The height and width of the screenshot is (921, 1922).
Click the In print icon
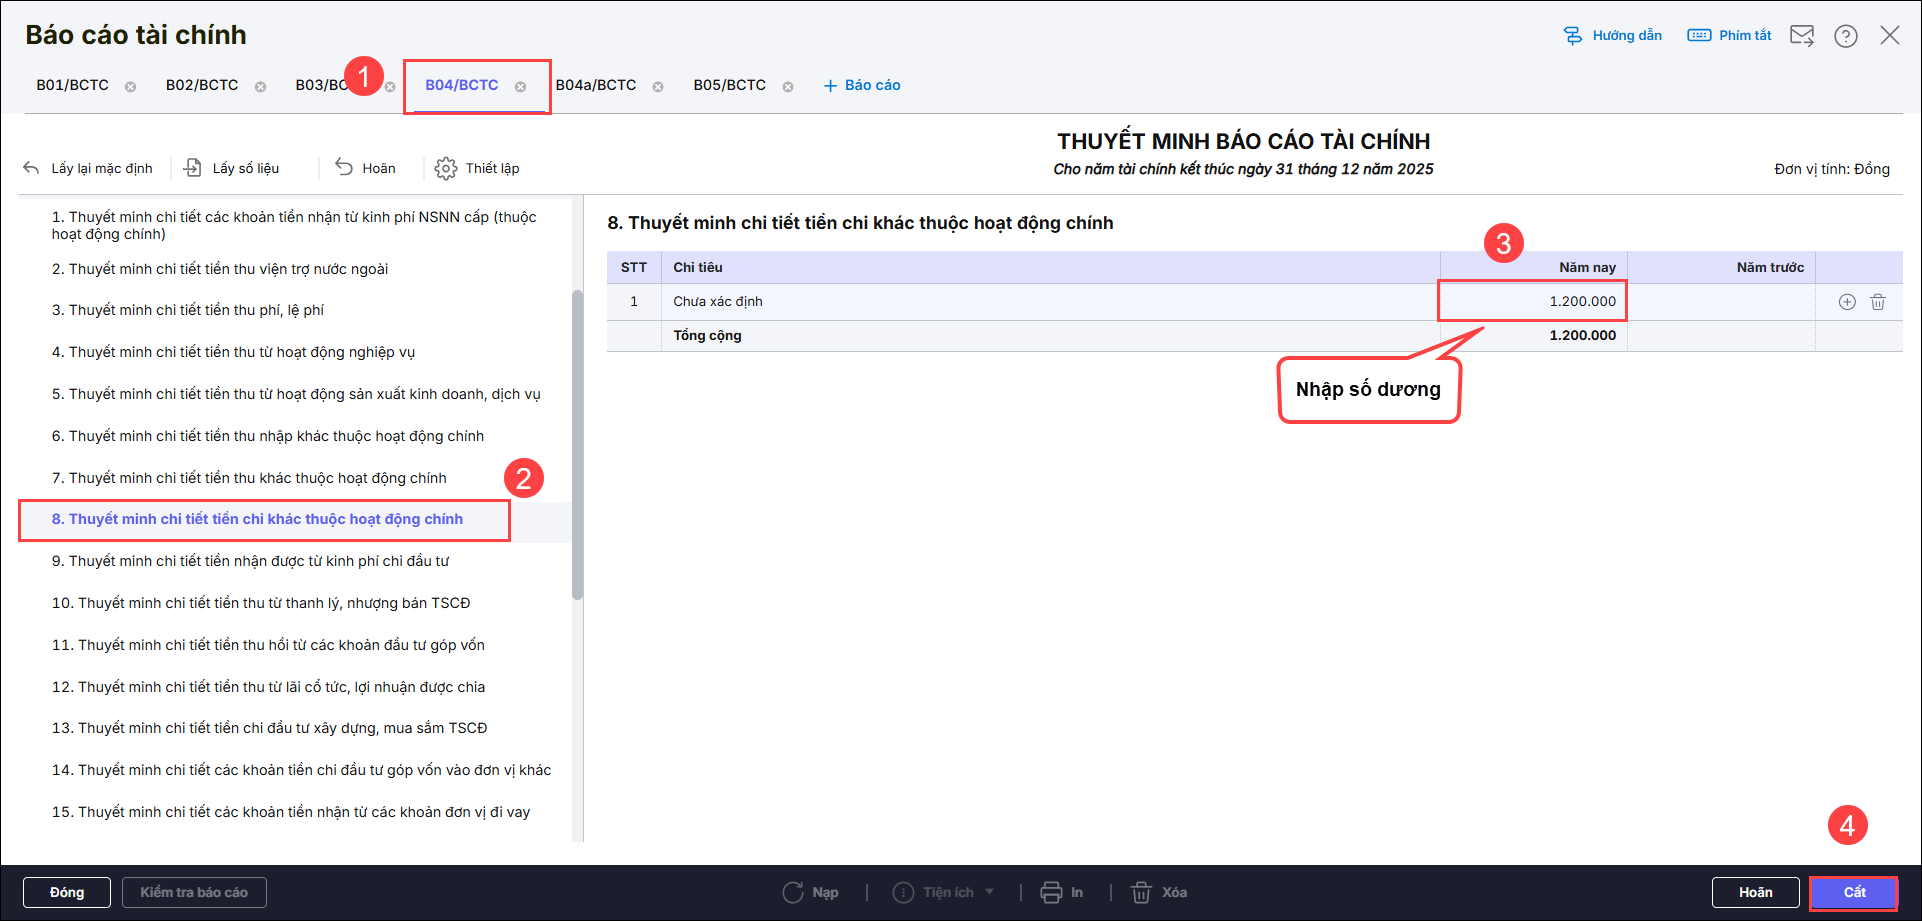tap(1051, 892)
